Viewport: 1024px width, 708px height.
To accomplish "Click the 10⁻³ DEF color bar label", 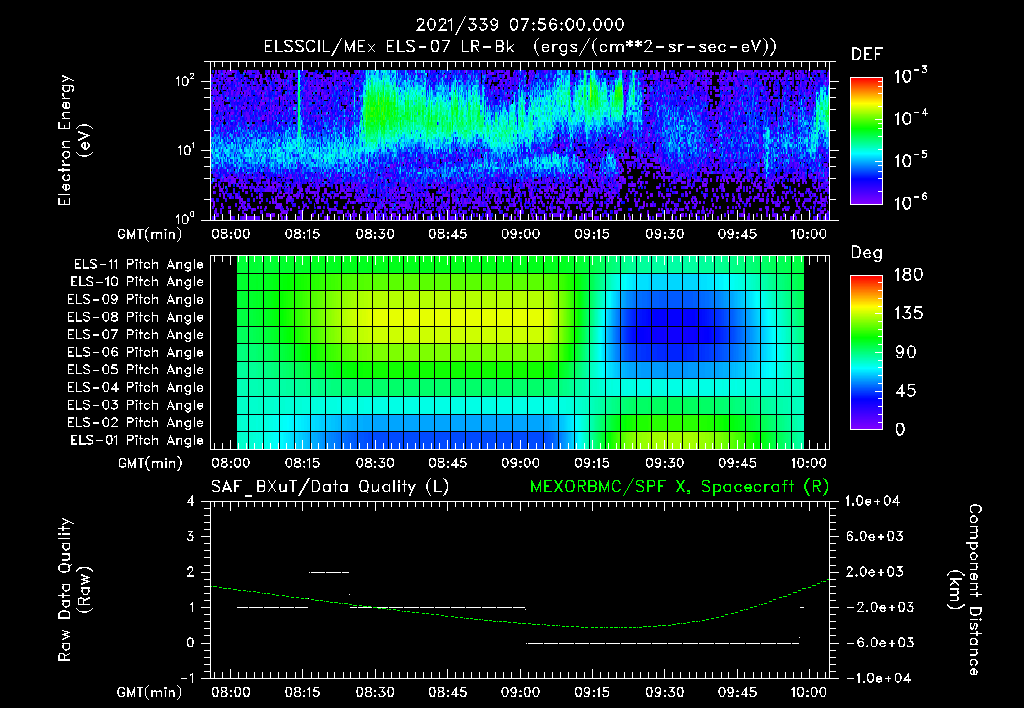I will point(910,76).
